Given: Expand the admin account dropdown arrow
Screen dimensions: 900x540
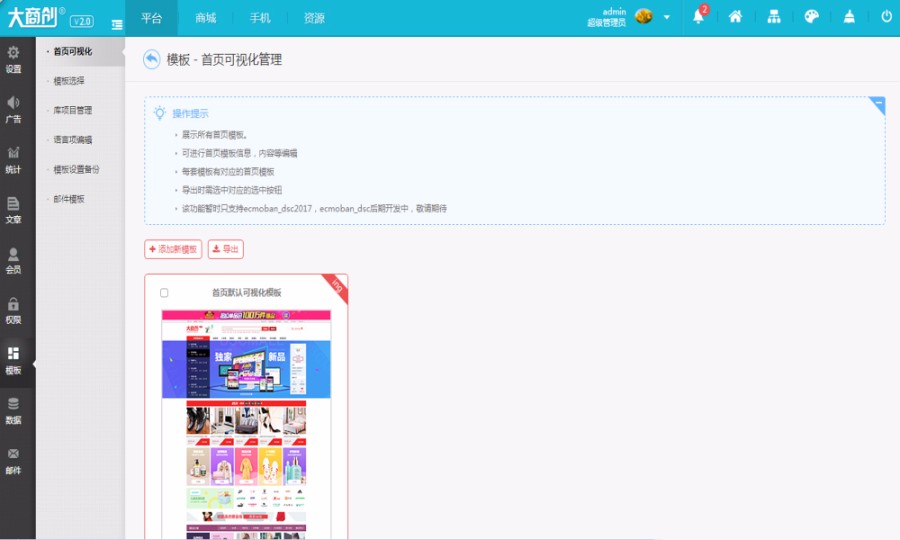Looking at the screenshot, I should point(667,17).
